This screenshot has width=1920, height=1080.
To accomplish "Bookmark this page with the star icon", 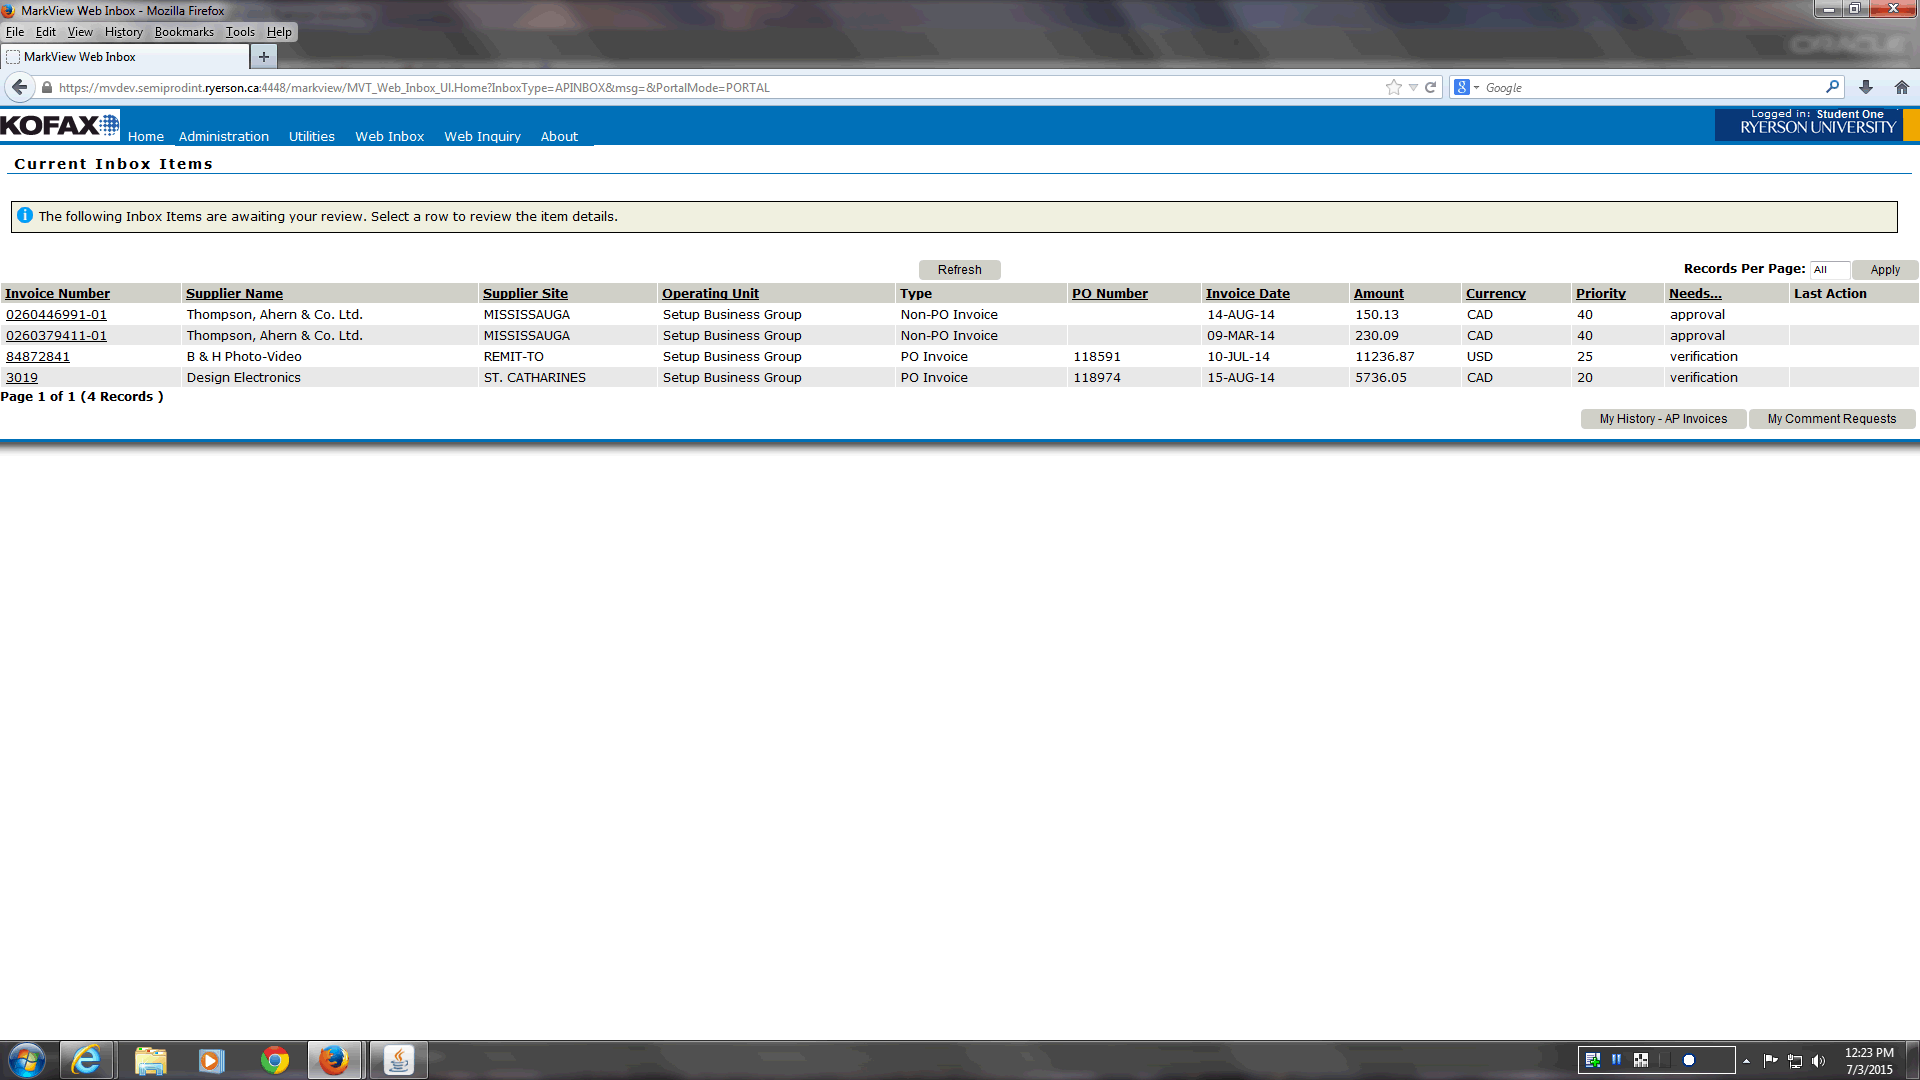I will (1393, 87).
